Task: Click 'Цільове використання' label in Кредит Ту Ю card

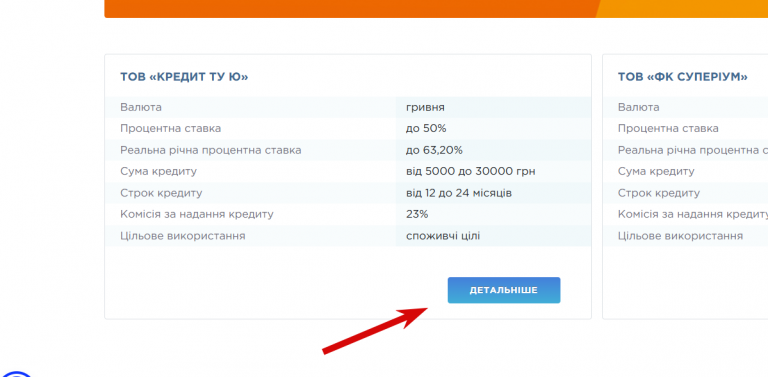Action: (x=183, y=236)
